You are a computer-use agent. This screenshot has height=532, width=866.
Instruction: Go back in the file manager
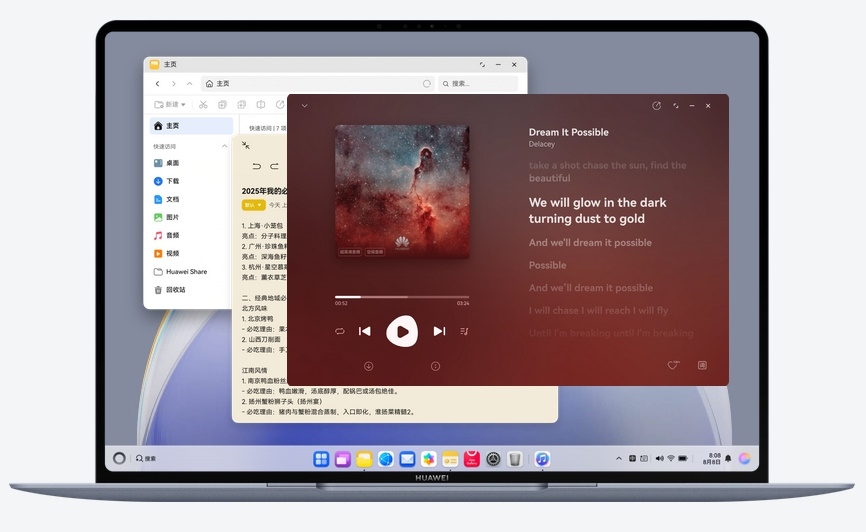pyautogui.click(x=157, y=83)
